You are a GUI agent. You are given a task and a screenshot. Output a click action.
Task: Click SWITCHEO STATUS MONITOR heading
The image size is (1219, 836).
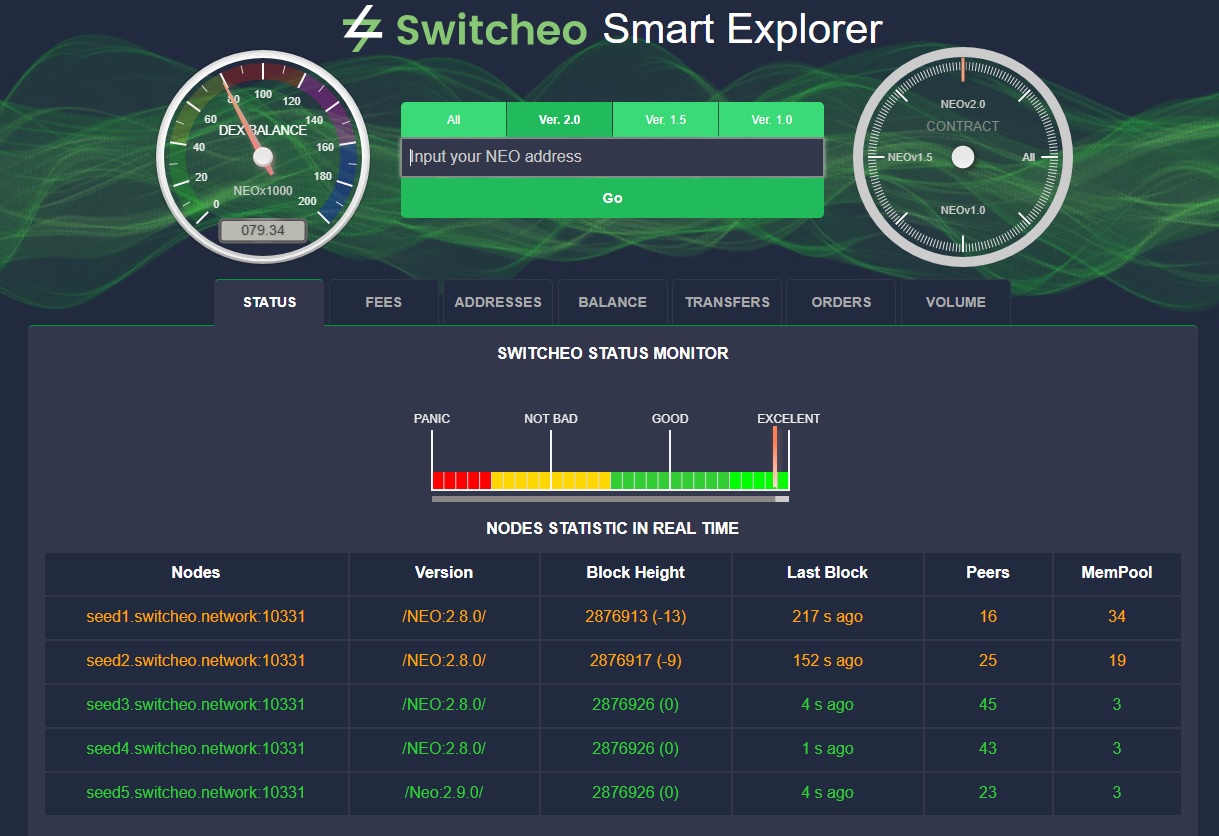coord(613,354)
